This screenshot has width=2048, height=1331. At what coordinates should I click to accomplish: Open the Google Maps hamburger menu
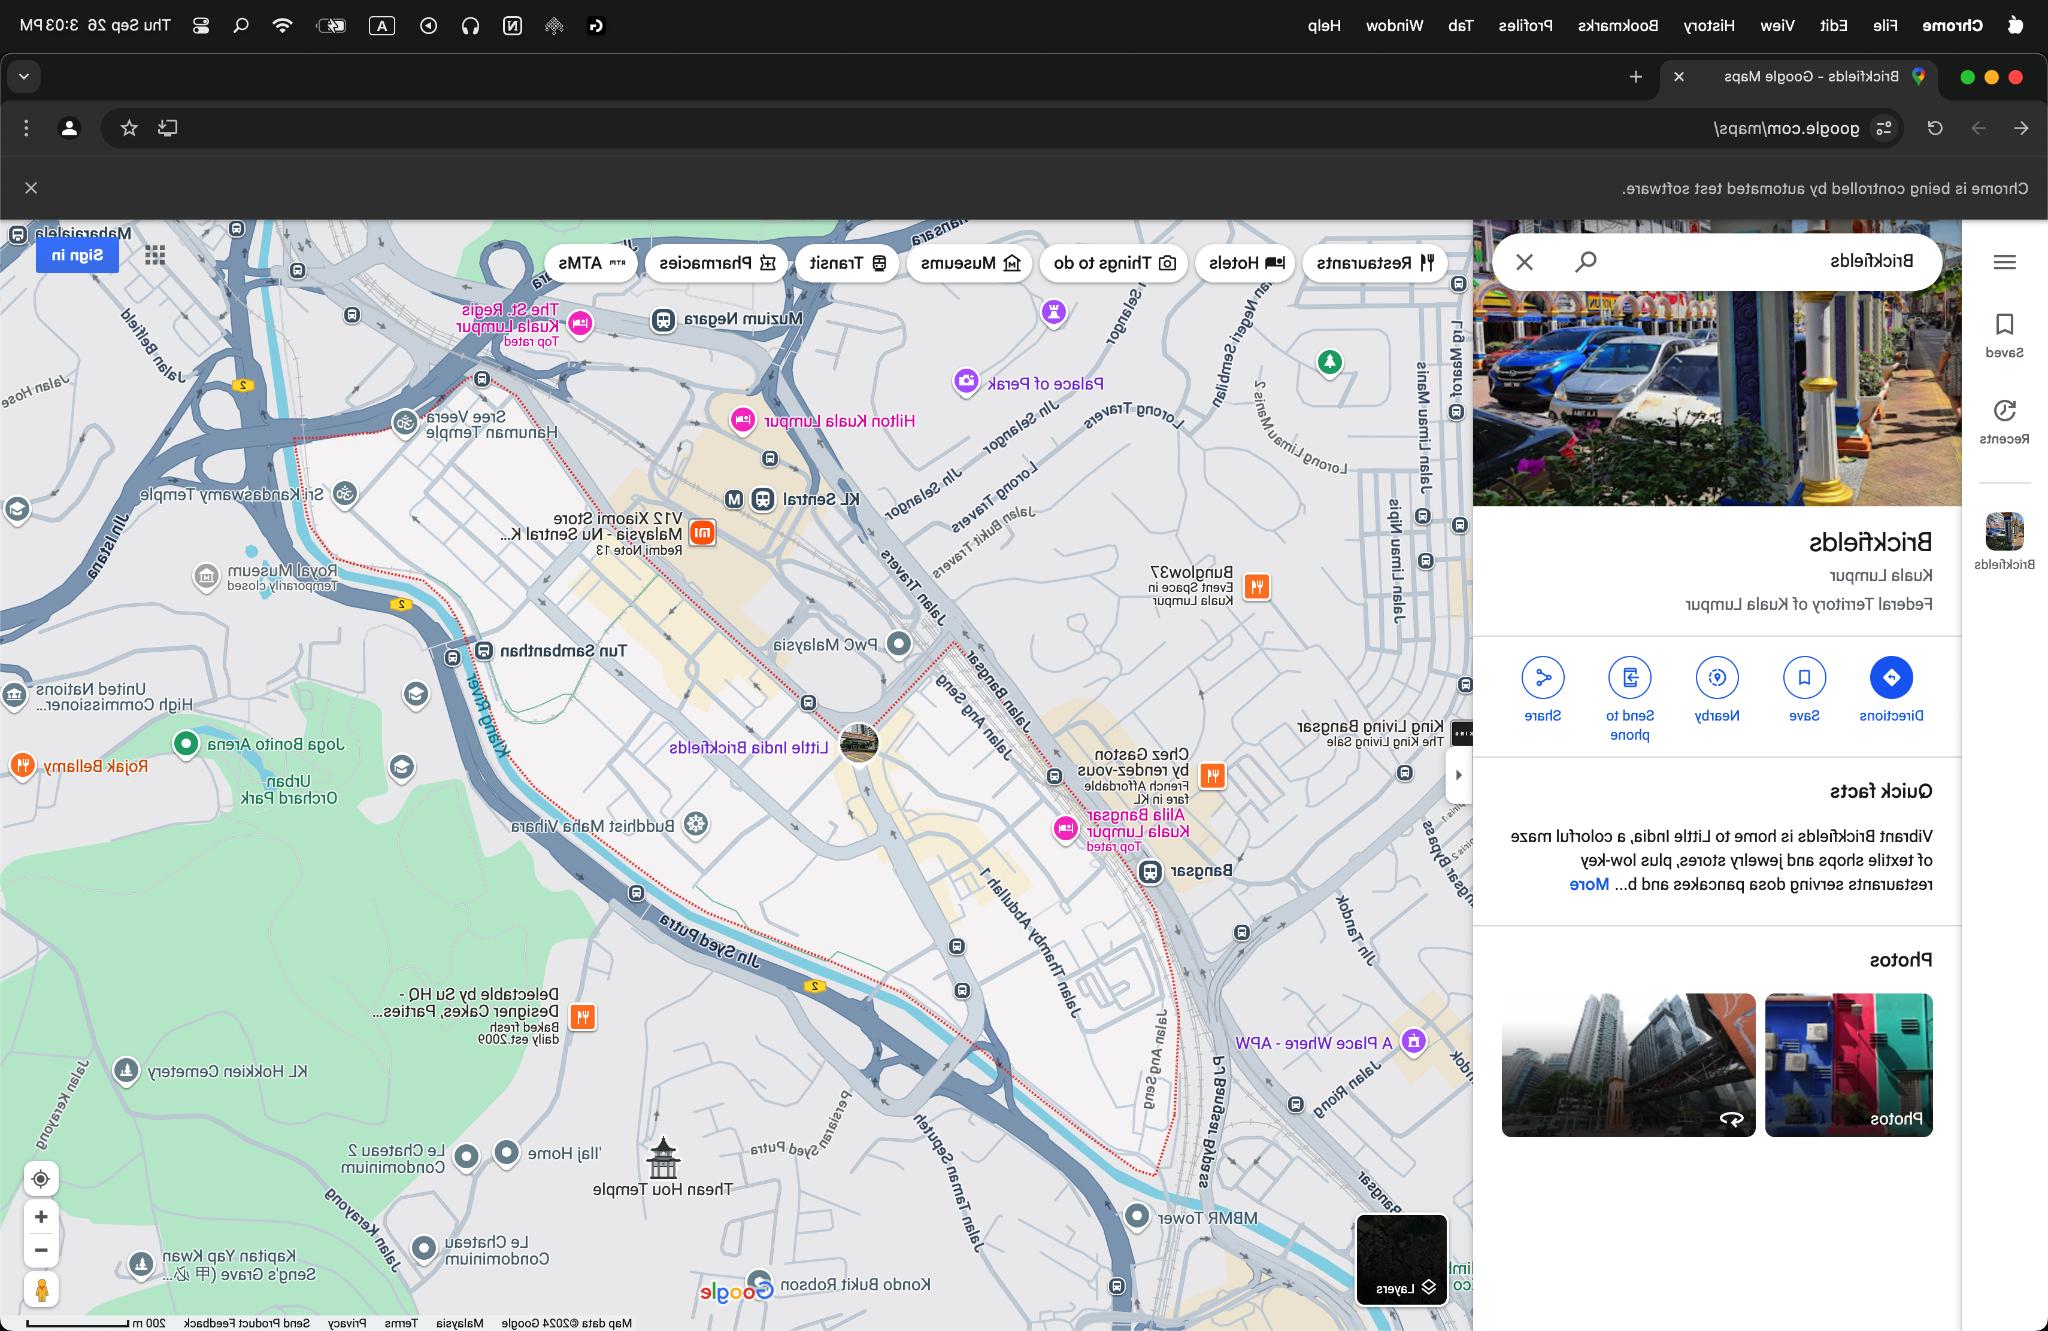point(2004,262)
